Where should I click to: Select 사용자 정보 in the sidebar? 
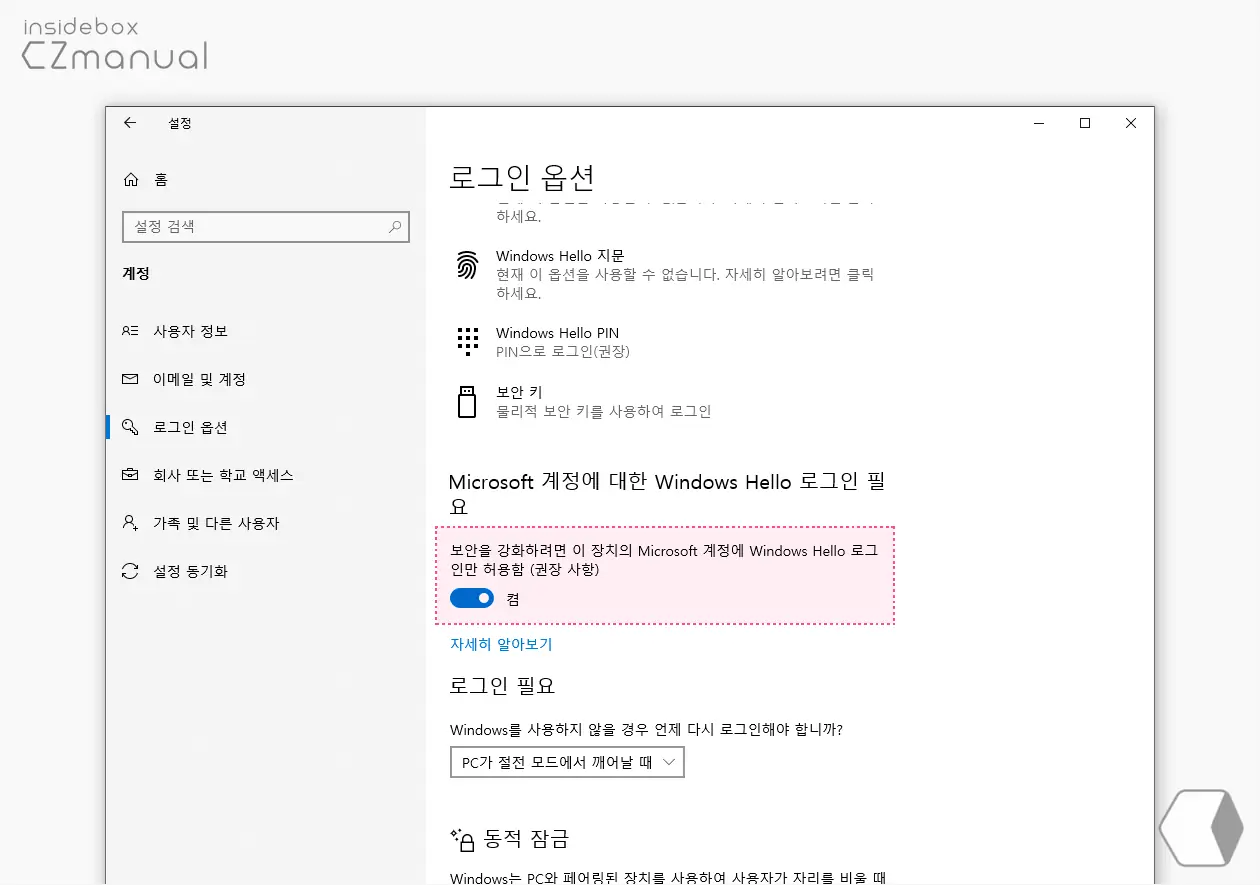coord(190,331)
